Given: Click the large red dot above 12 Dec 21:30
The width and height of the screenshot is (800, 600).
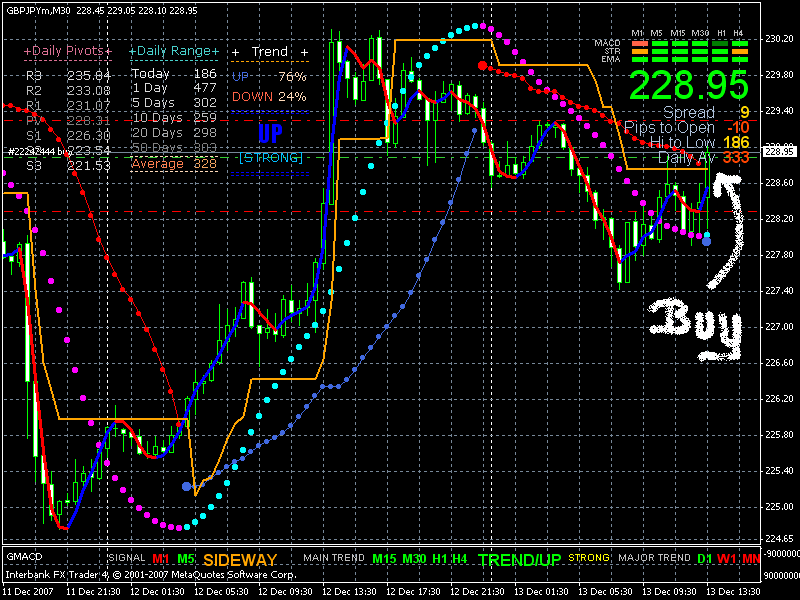Looking at the screenshot, I should [483, 65].
